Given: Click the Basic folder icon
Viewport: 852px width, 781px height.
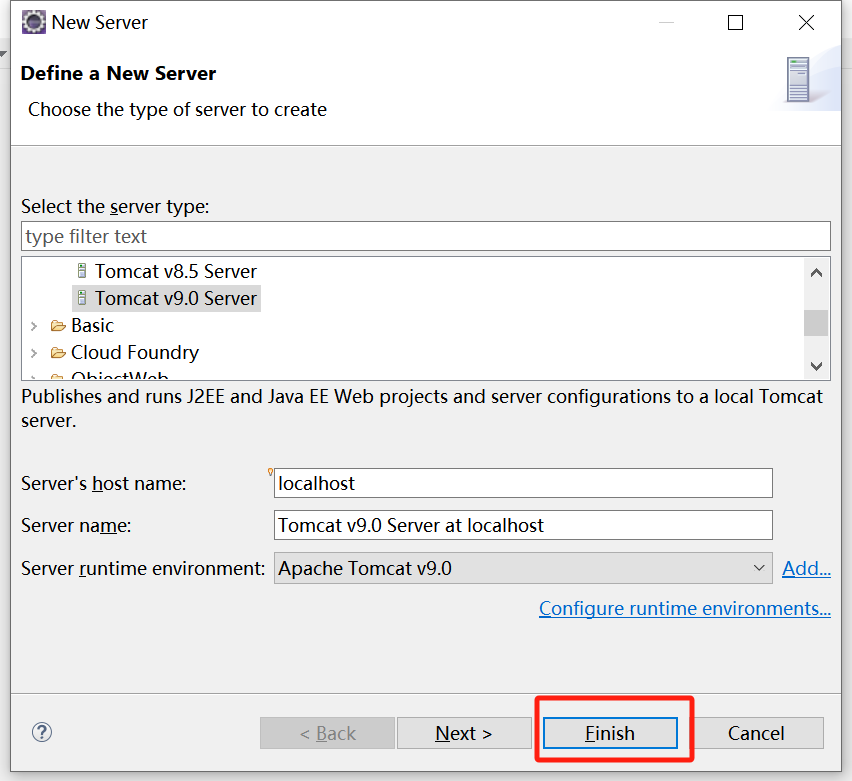Looking at the screenshot, I should (x=58, y=326).
